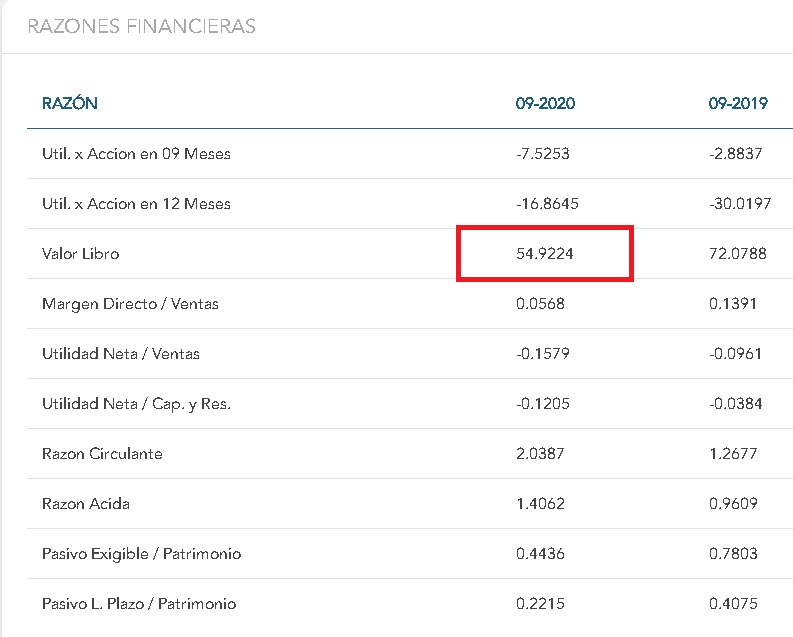
Task: Click the Razon Circulante row label
Action: 102,454
